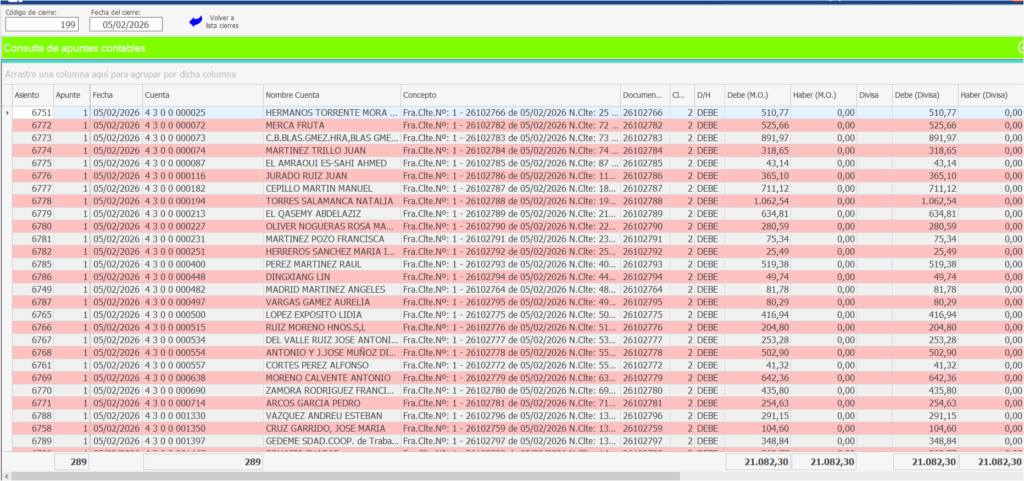Select asiento 6785 PEREZ MARTINEZ RAUL
1024x481 pixels.
click(330, 264)
